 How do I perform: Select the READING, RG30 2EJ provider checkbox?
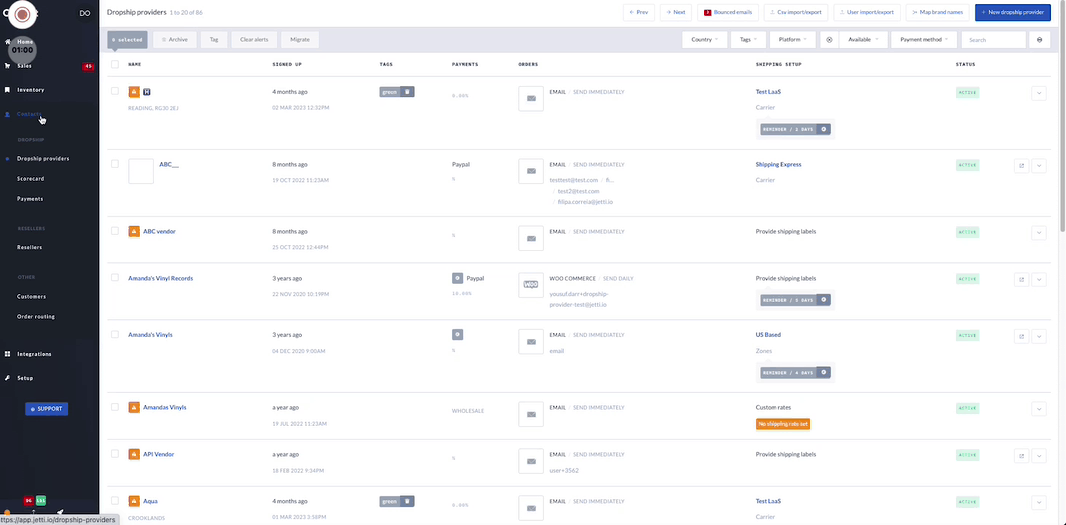pyautogui.click(x=115, y=91)
